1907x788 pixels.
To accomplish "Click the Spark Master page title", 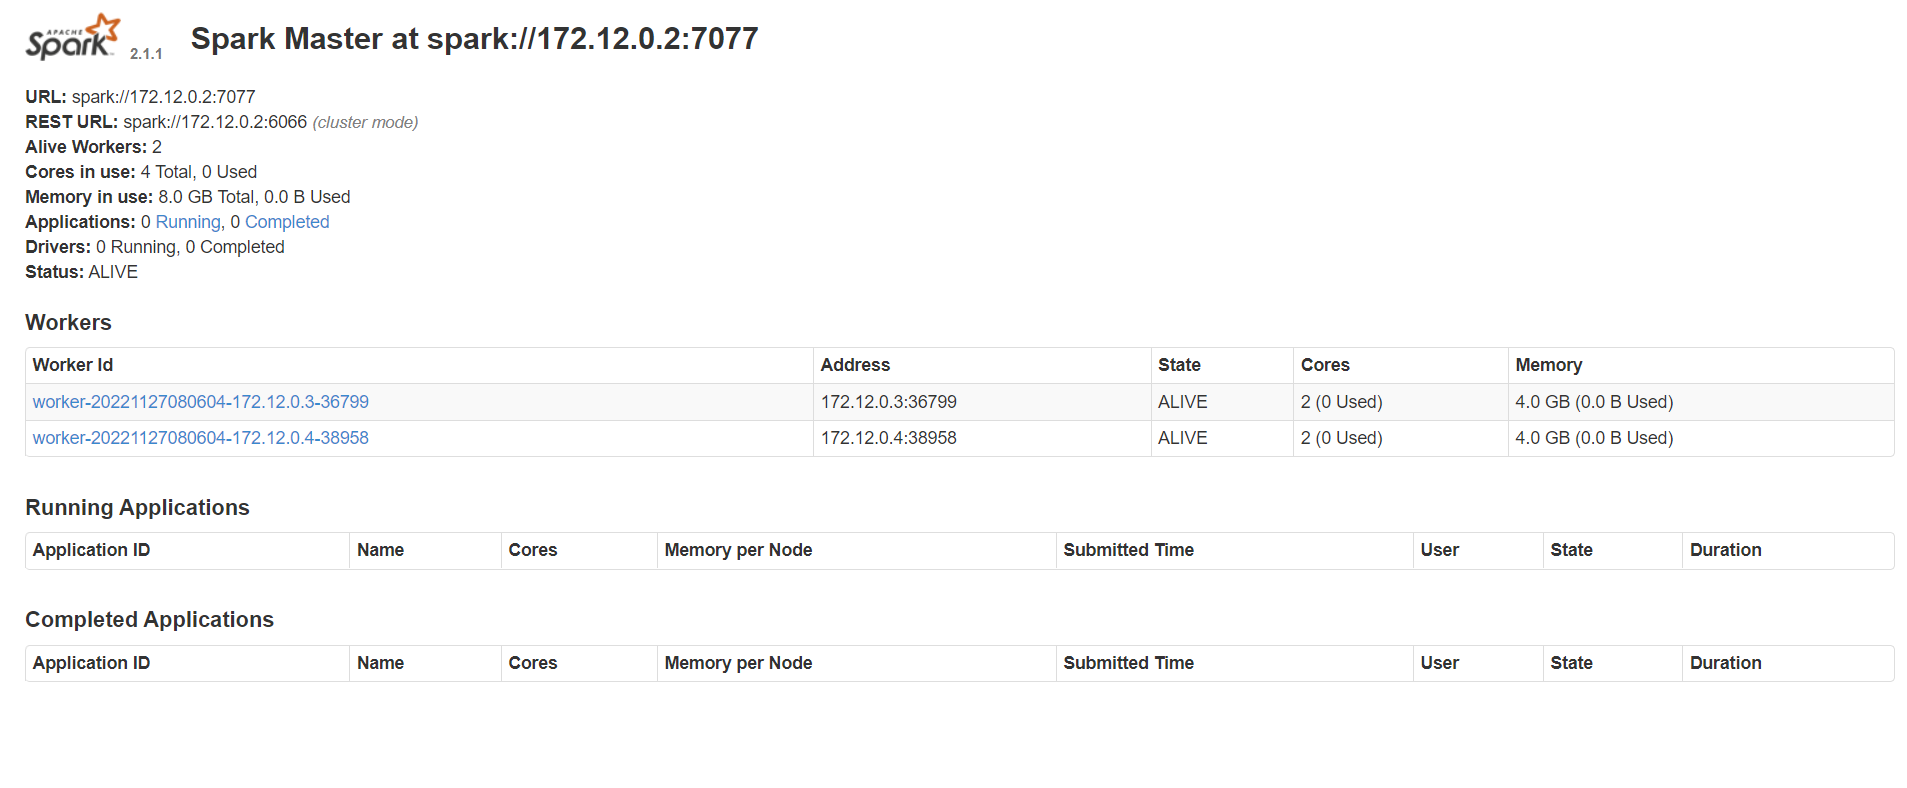I will pos(474,39).
